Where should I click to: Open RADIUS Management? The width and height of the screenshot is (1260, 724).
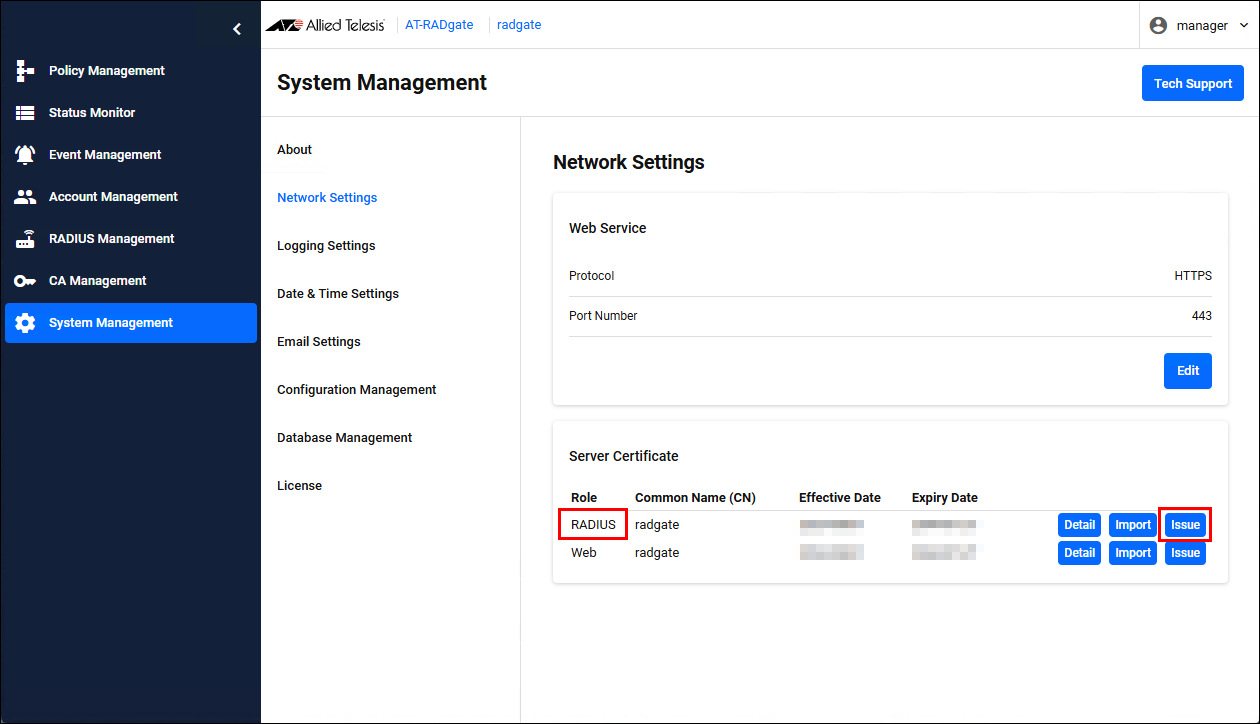130,239
